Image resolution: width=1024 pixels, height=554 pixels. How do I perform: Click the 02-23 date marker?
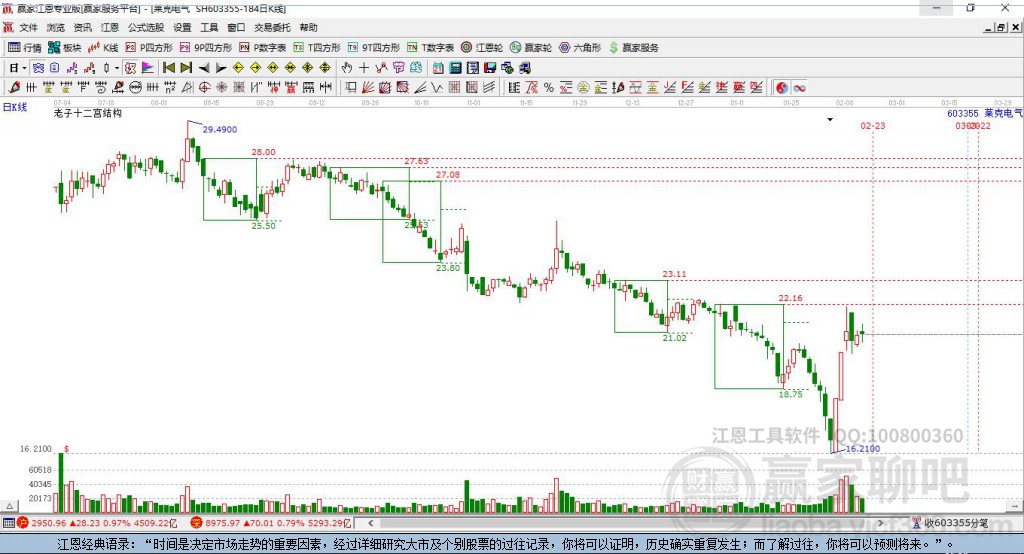point(872,125)
